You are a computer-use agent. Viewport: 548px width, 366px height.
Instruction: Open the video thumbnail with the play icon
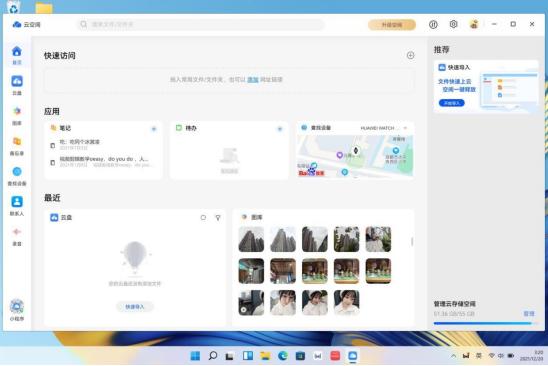251,303
